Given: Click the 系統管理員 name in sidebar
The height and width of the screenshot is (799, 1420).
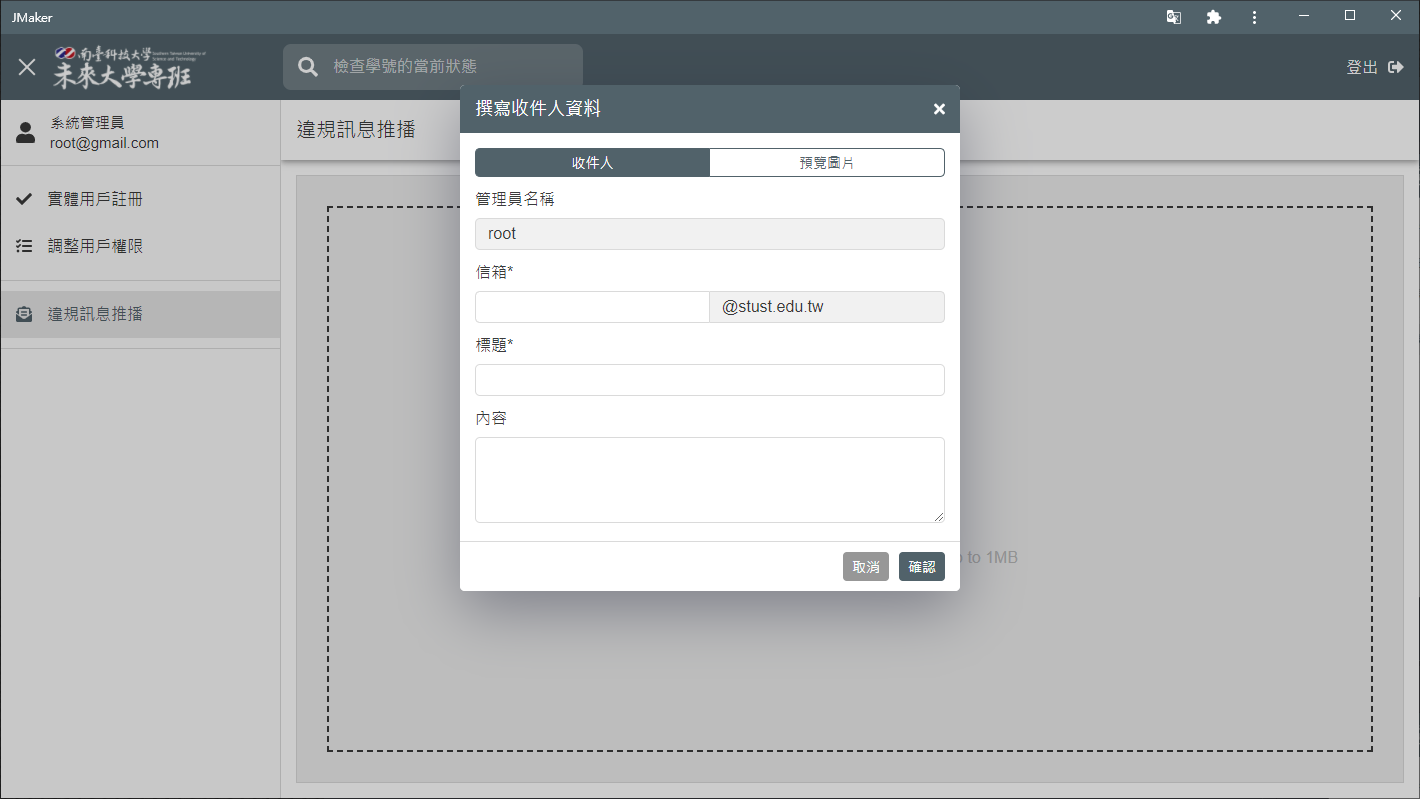Looking at the screenshot, I should coord(87,123).
